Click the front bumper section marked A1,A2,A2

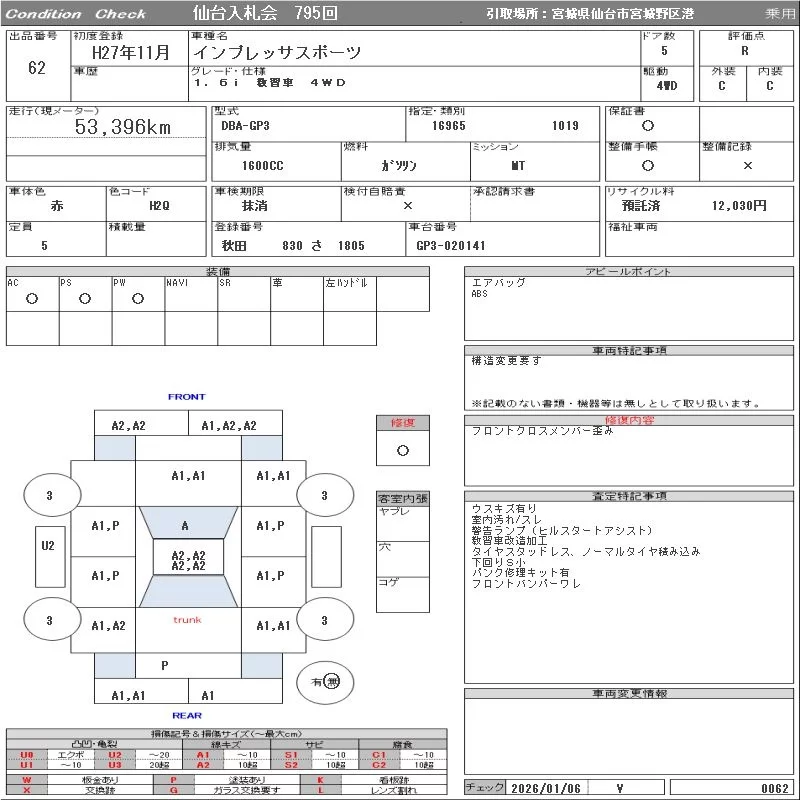tap(228, 425)
